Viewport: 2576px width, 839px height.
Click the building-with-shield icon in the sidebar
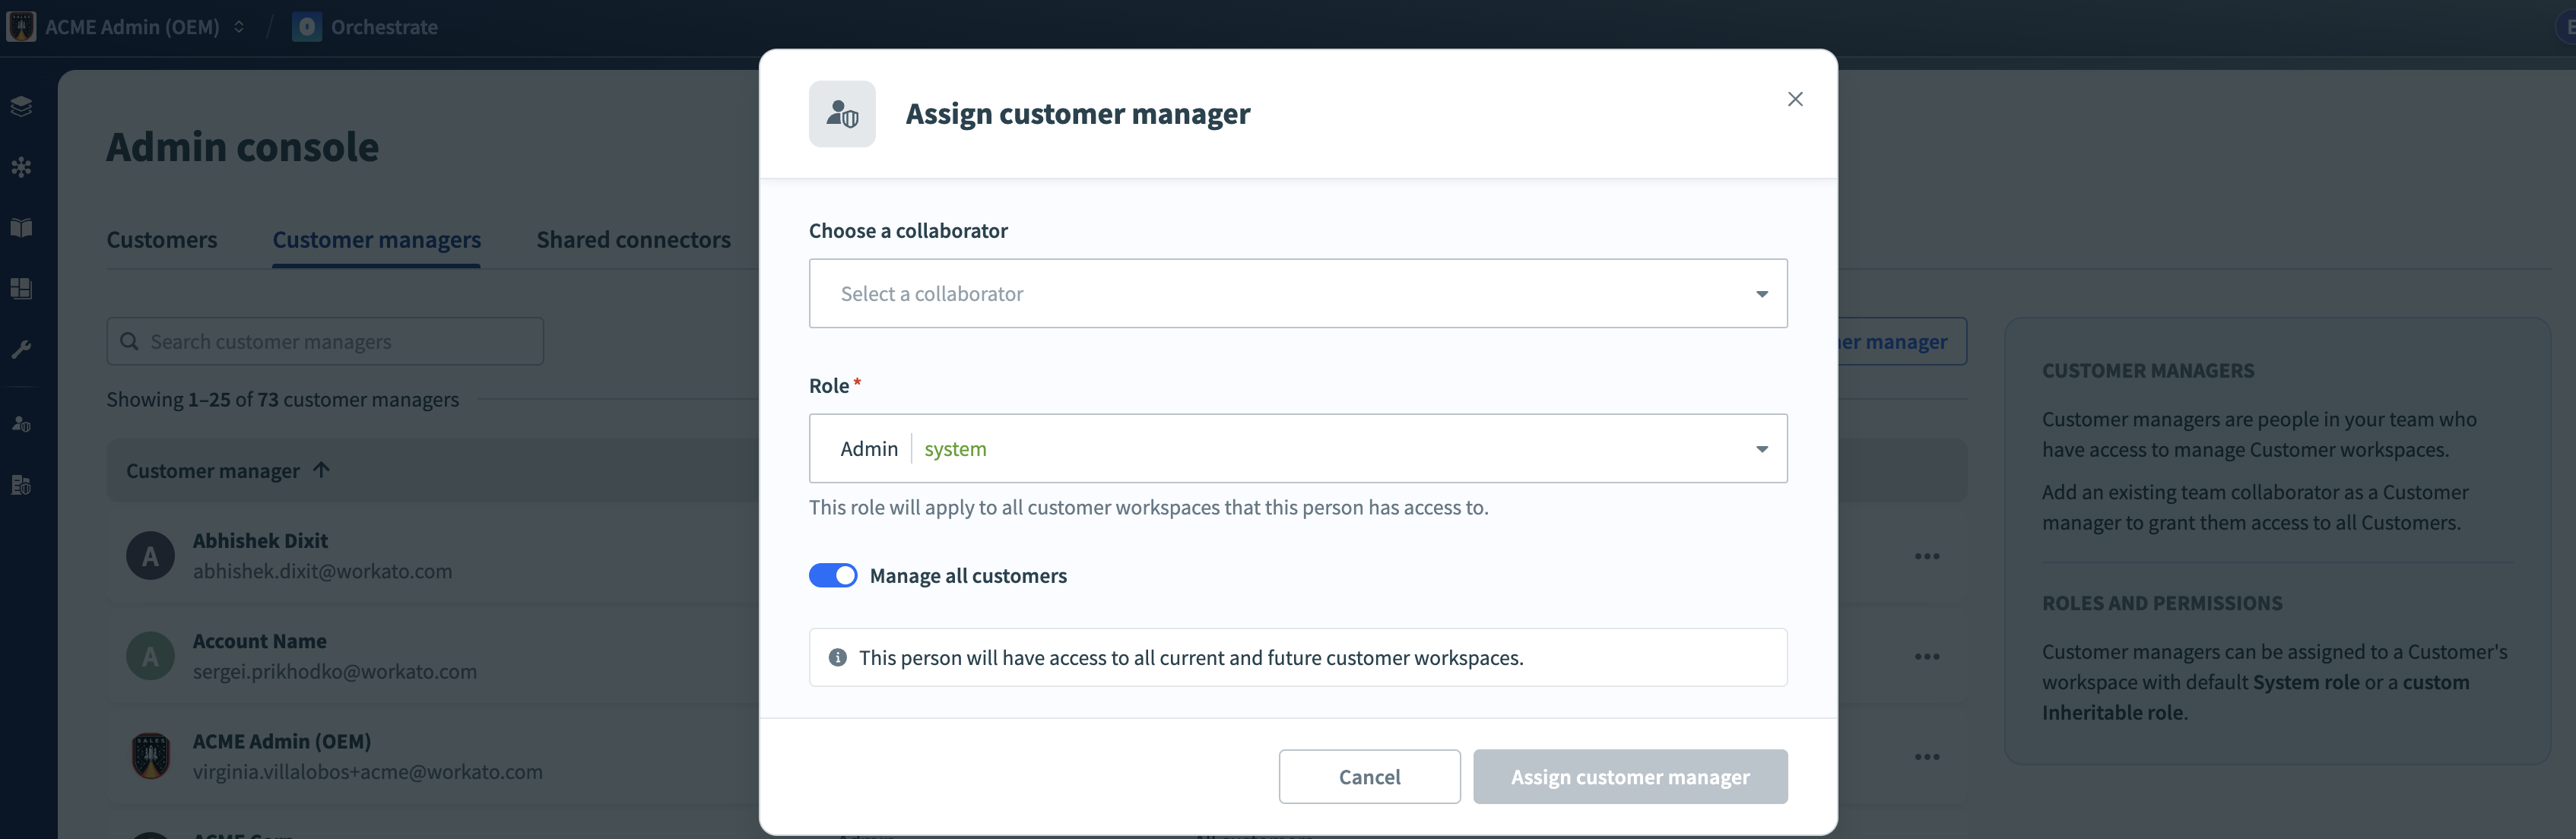21,485
